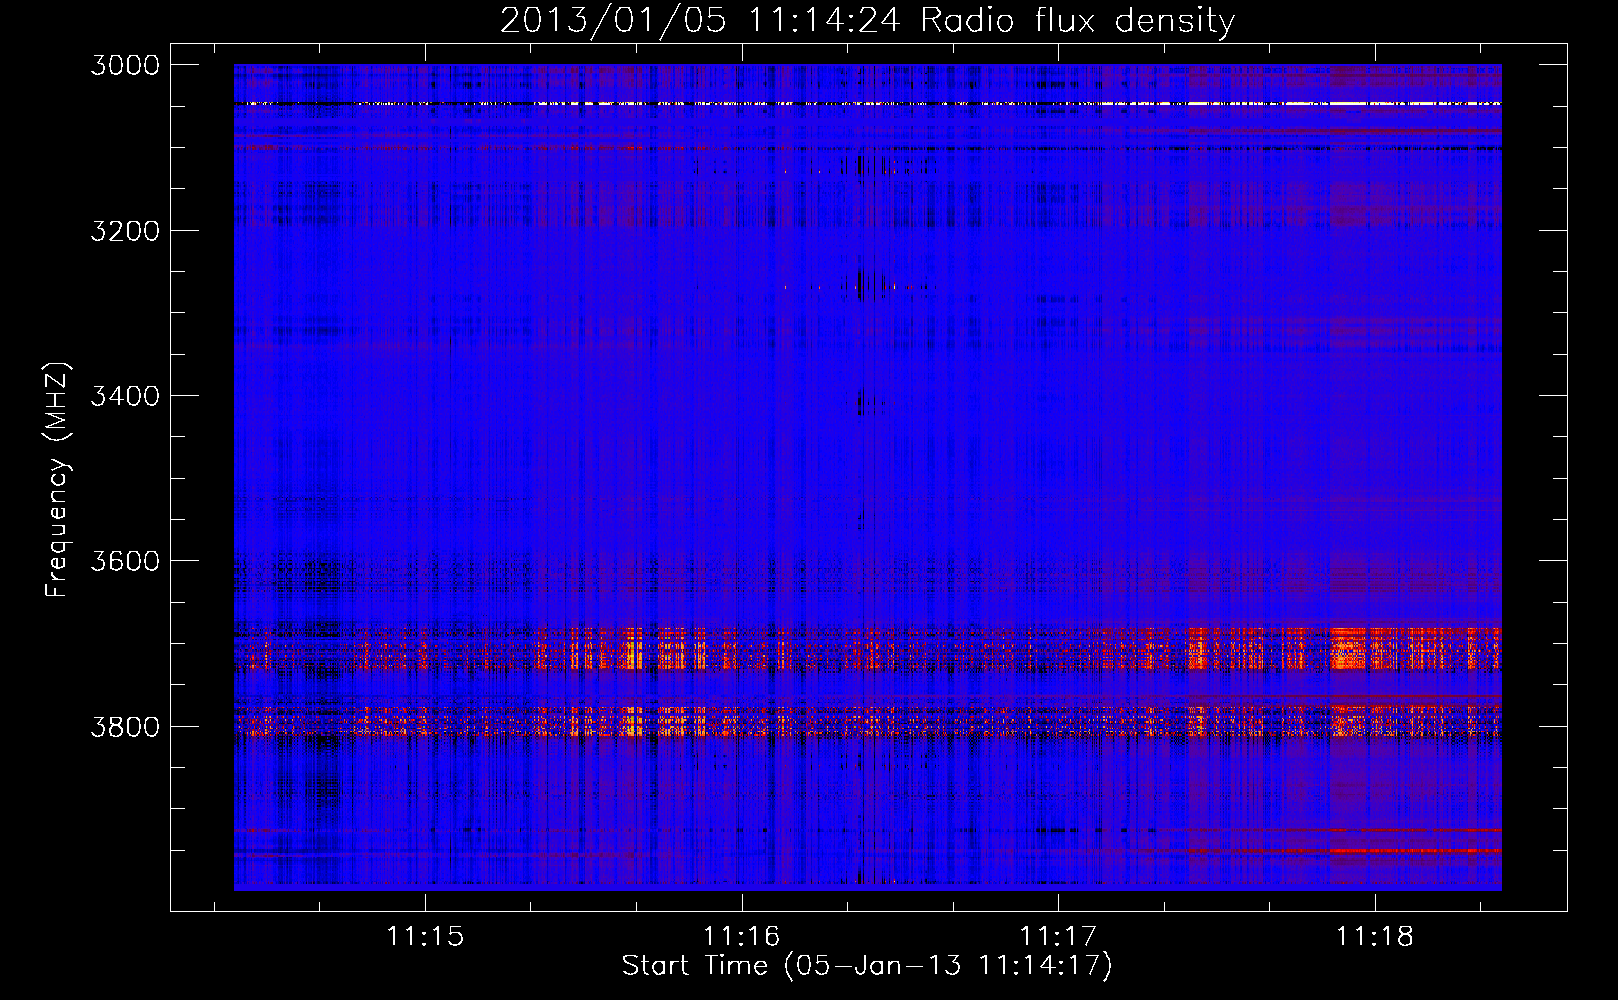Click the 'Frequency (MHZ)' axis label
The image size is (1618, 1000).
click(x=57, y=480)
